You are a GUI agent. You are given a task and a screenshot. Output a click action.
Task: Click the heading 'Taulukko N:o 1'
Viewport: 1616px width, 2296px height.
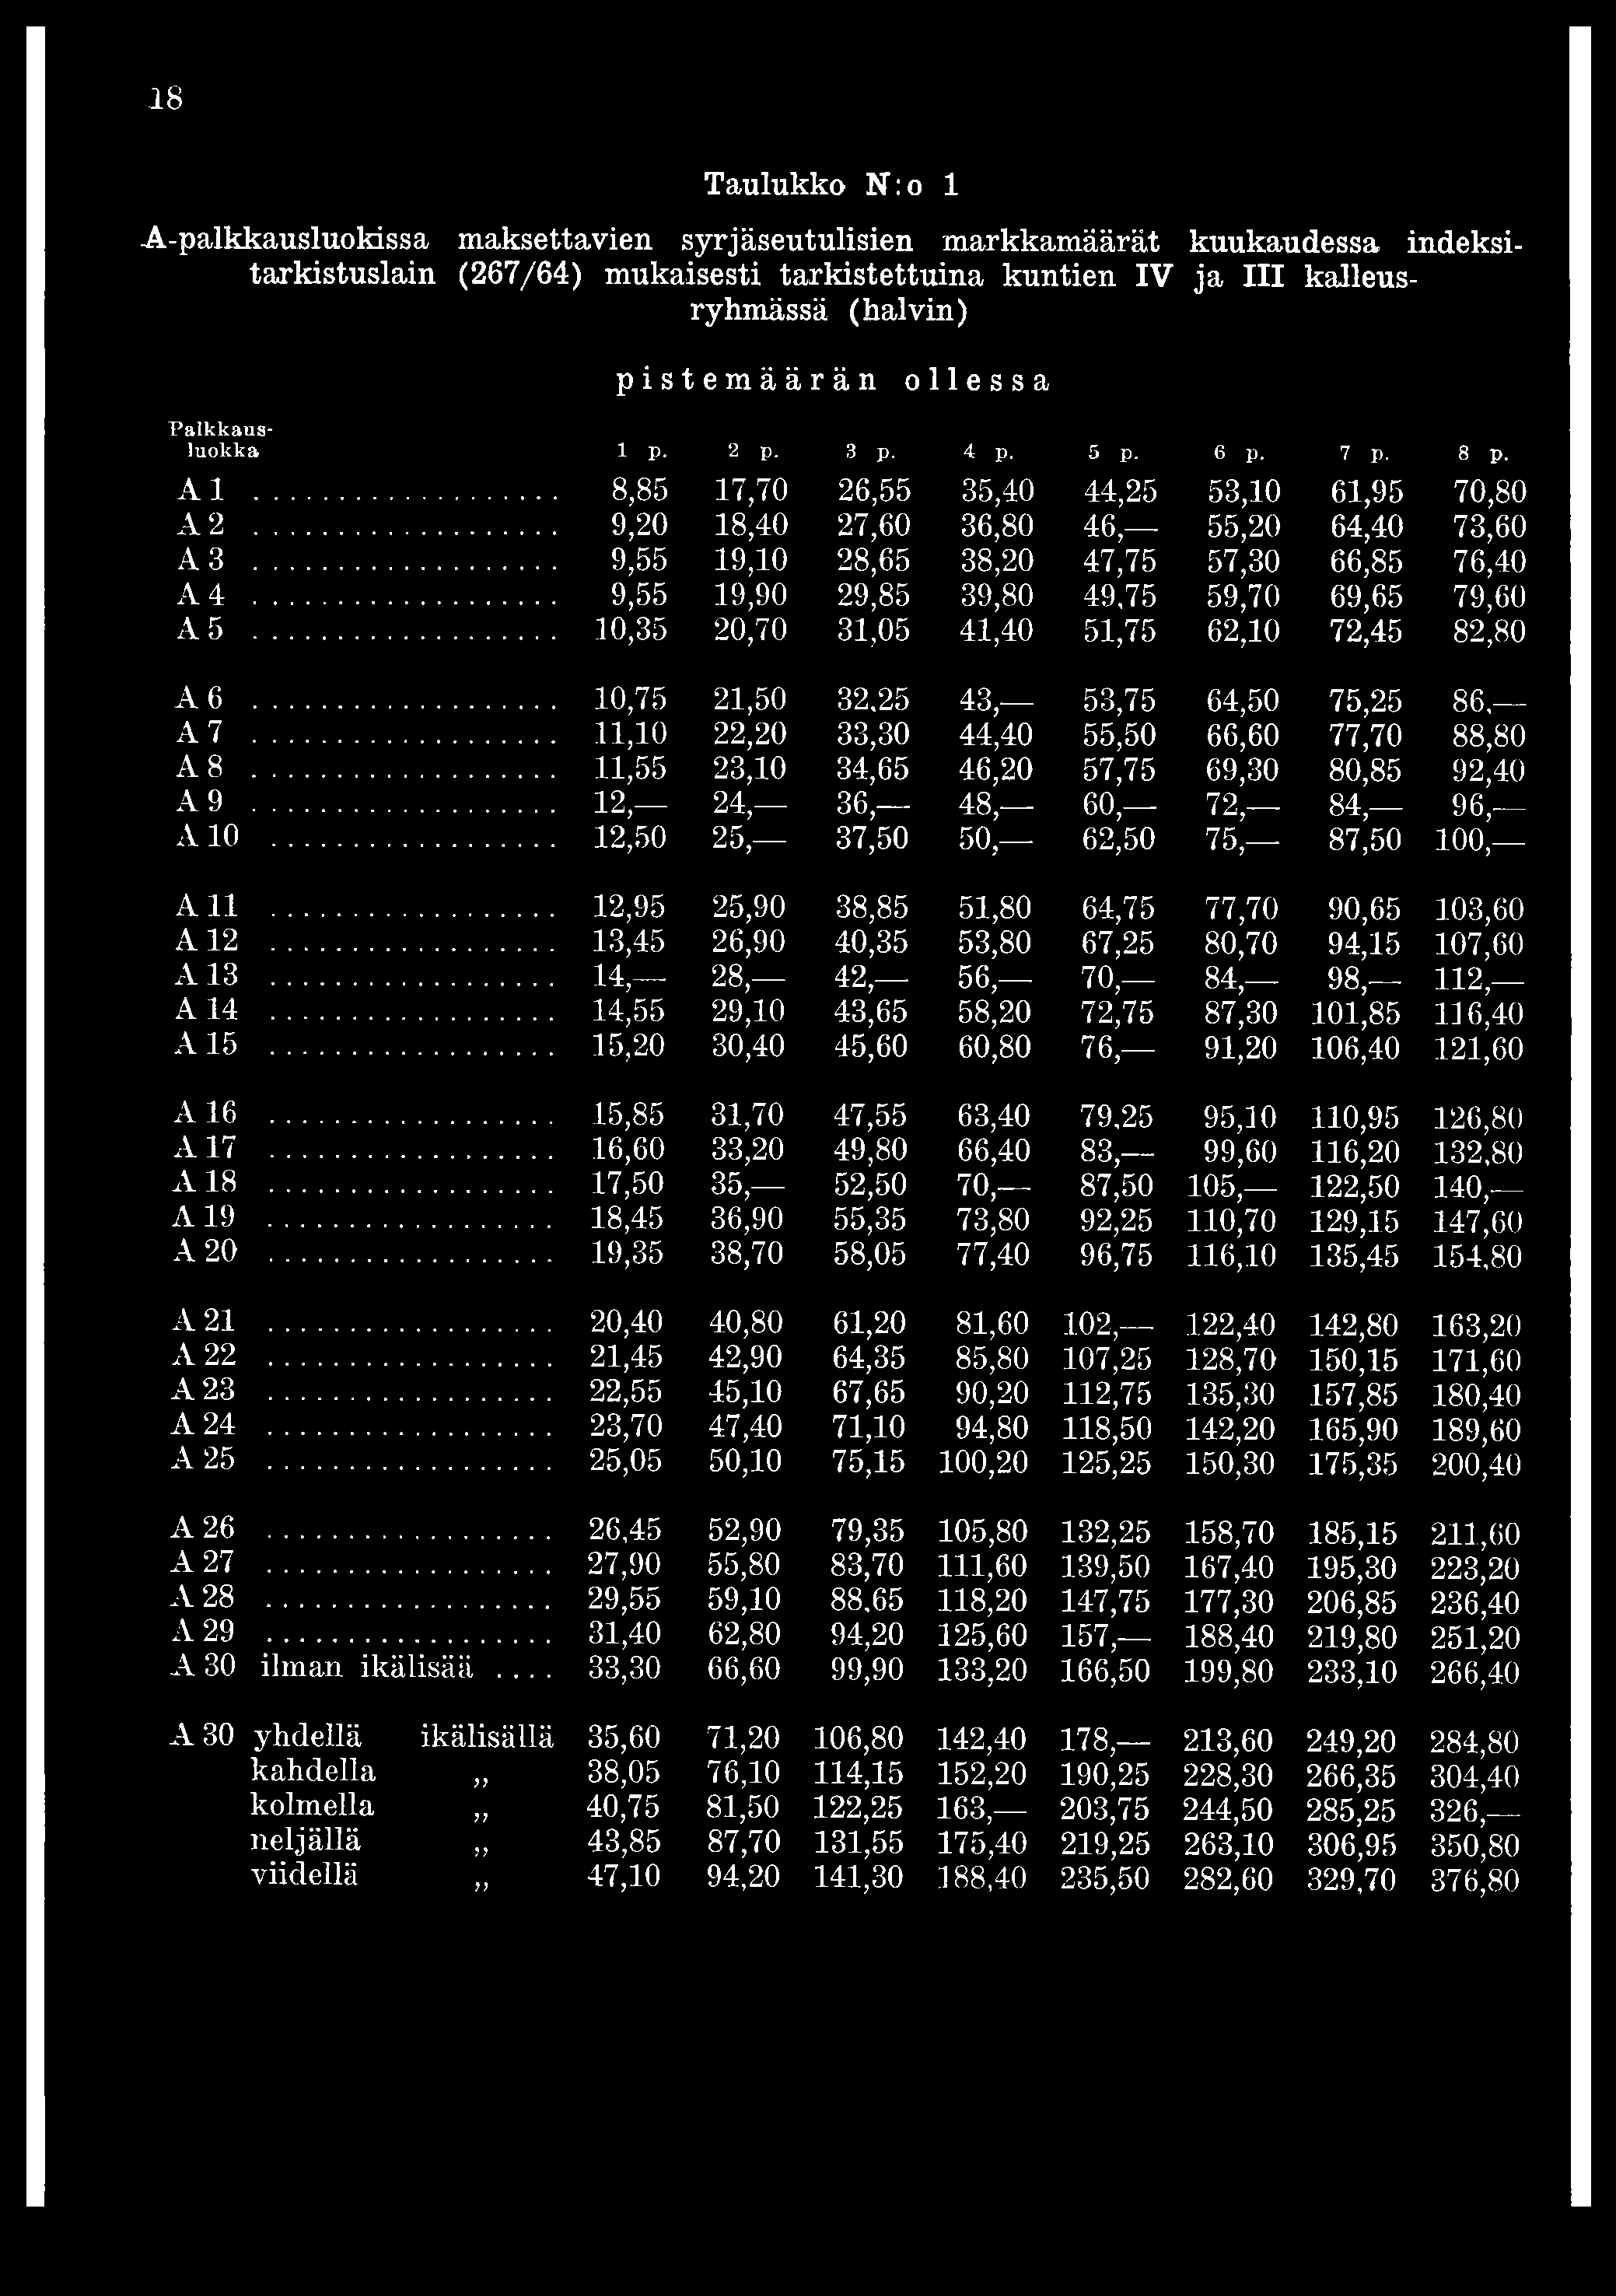tap(831, 184)
